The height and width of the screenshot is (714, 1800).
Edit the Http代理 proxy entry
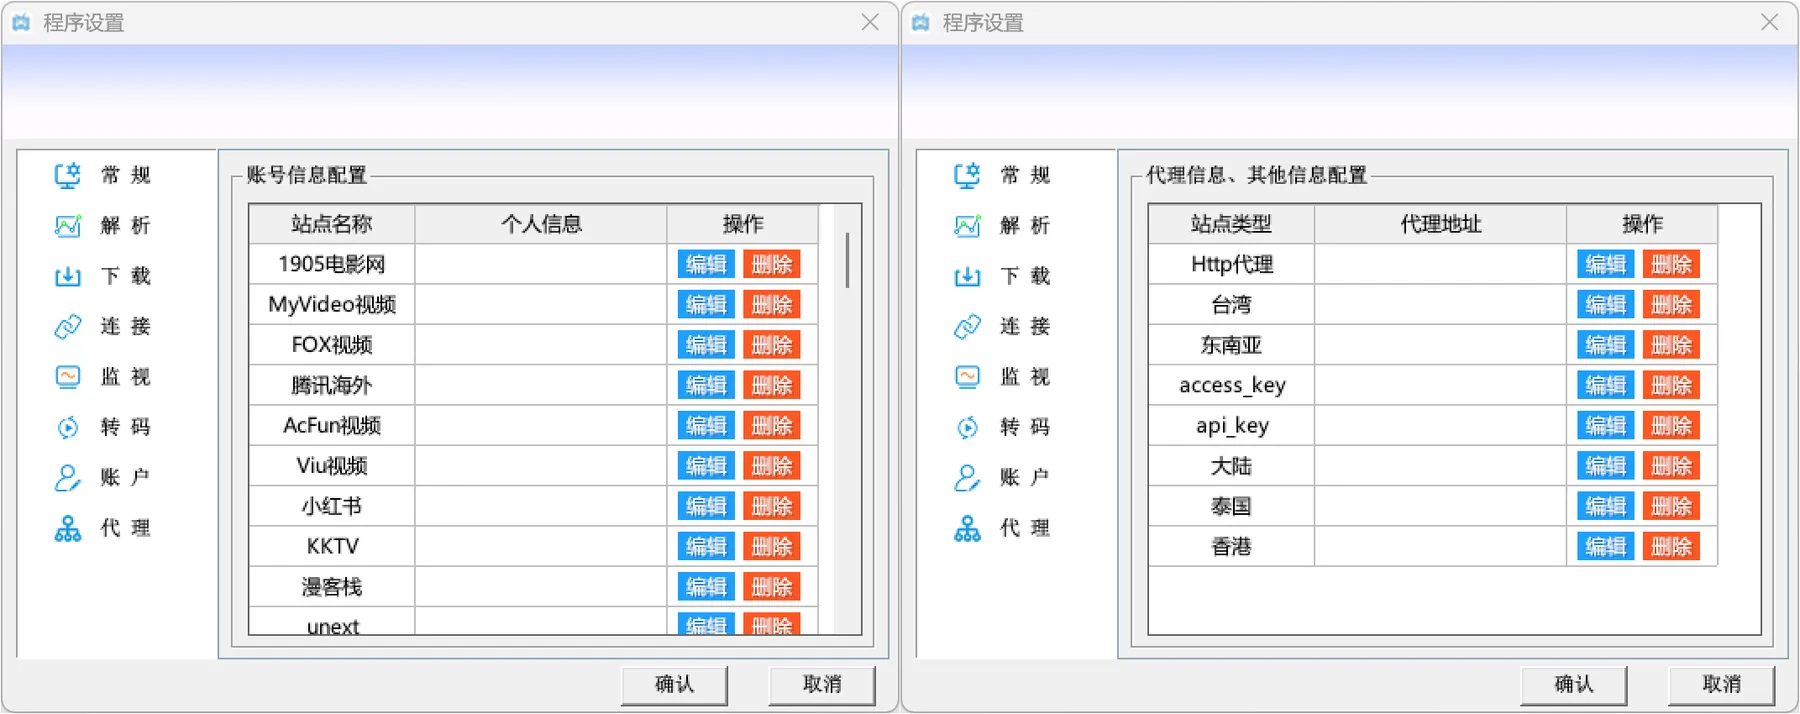point(1606,264)
